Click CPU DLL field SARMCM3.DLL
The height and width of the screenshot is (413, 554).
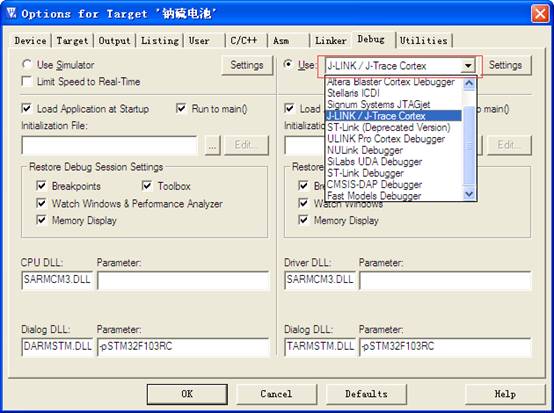(57, 280)
